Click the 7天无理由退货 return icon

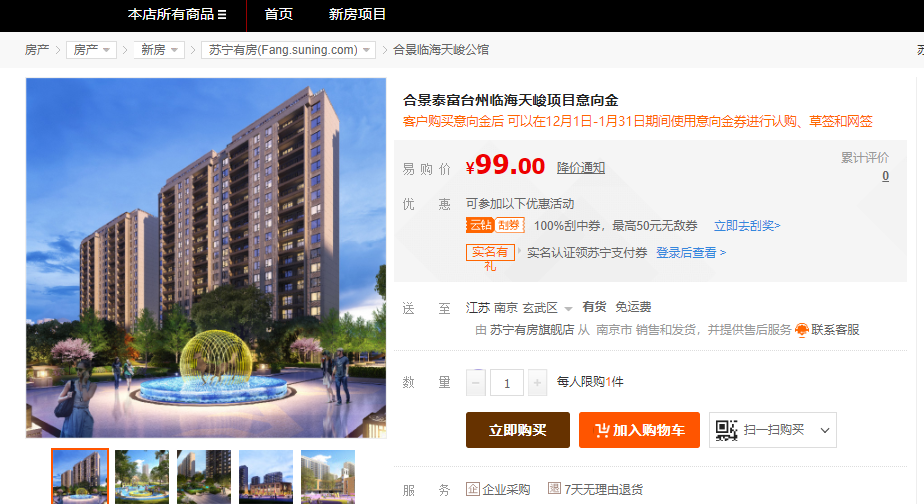(x=554, y=488)
